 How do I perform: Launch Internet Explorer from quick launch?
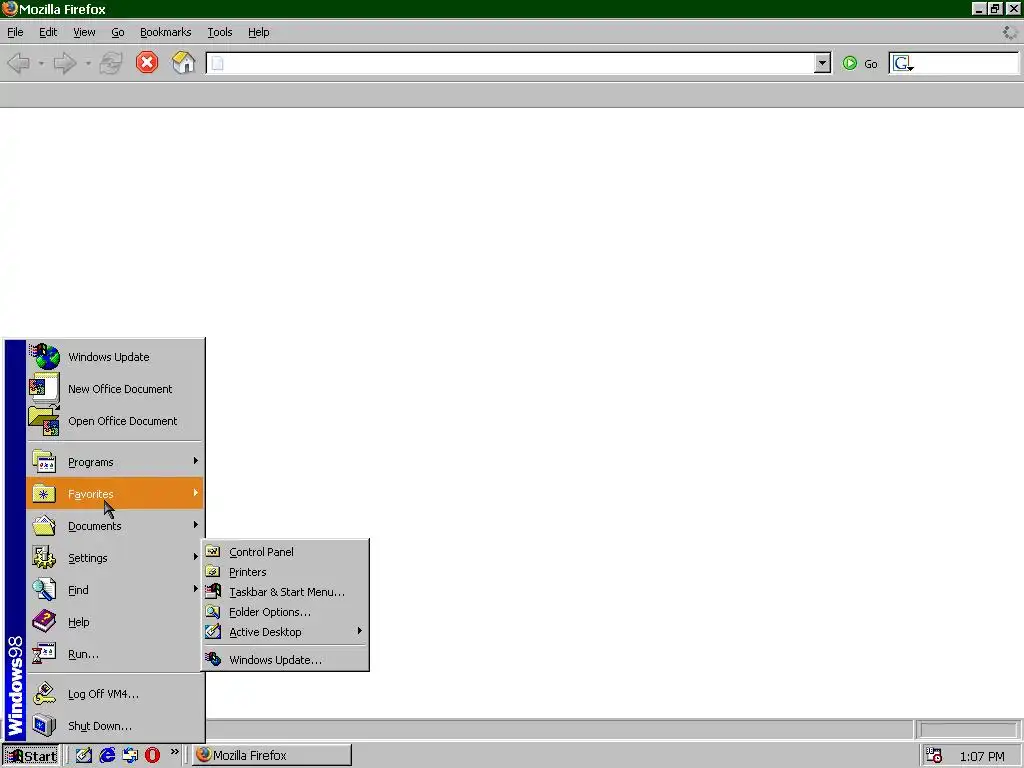[x=107, y=755]
